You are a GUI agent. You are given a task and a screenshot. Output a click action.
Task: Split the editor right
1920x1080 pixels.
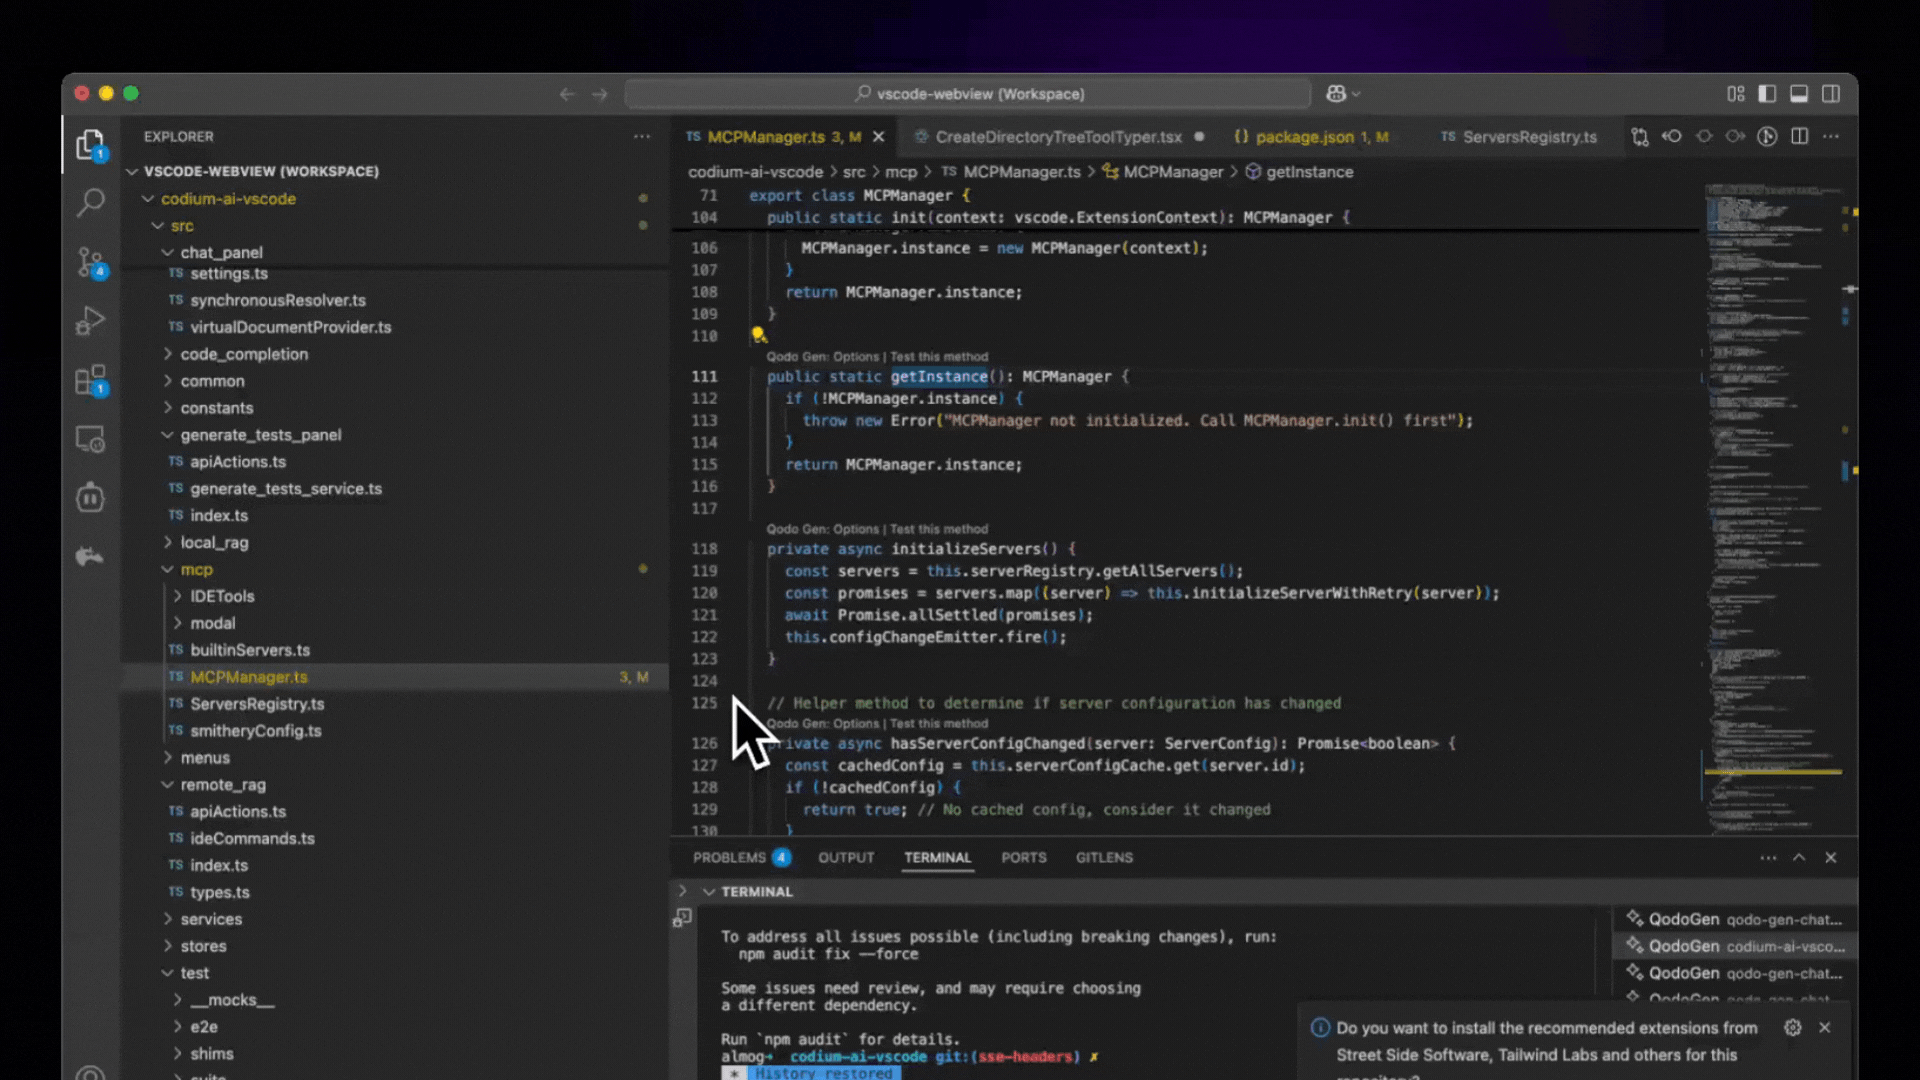(x=1800, y=137)
